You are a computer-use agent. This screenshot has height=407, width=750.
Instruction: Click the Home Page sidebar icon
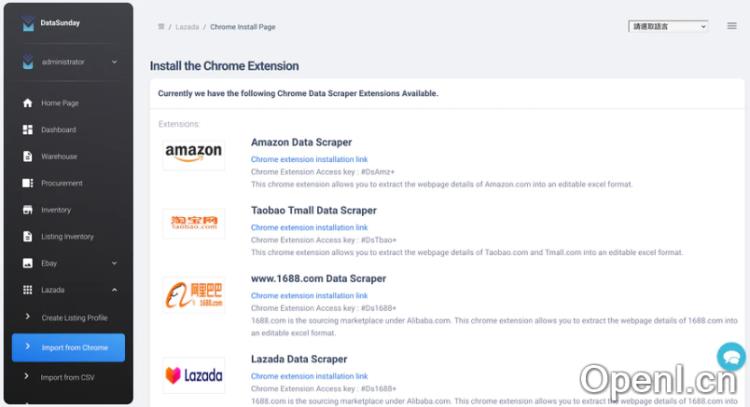pos(28,103)
